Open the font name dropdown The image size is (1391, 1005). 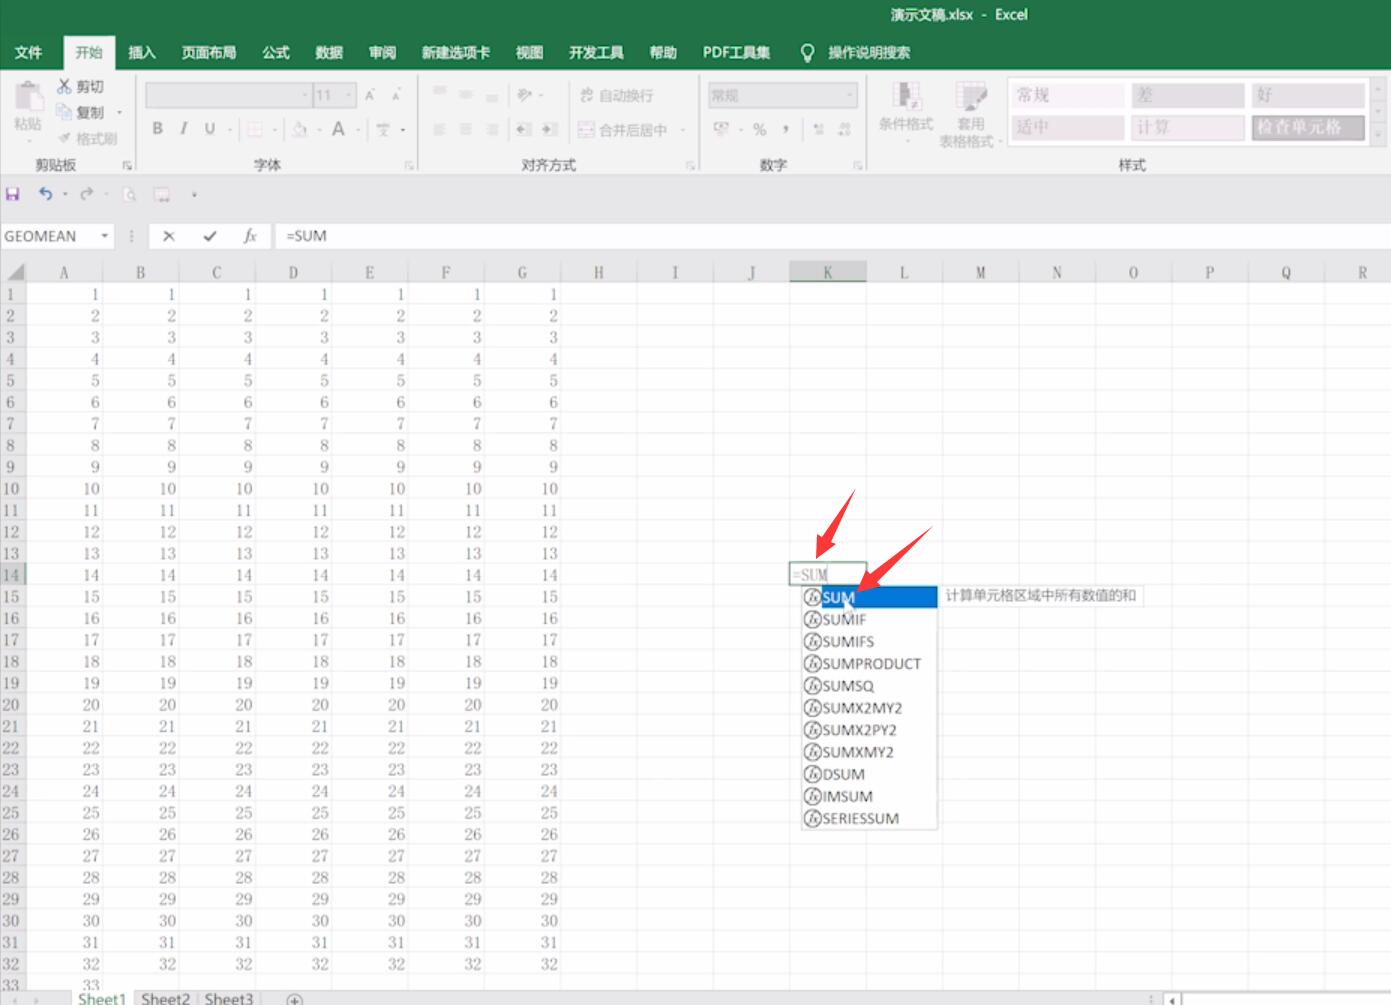point(305,95)
